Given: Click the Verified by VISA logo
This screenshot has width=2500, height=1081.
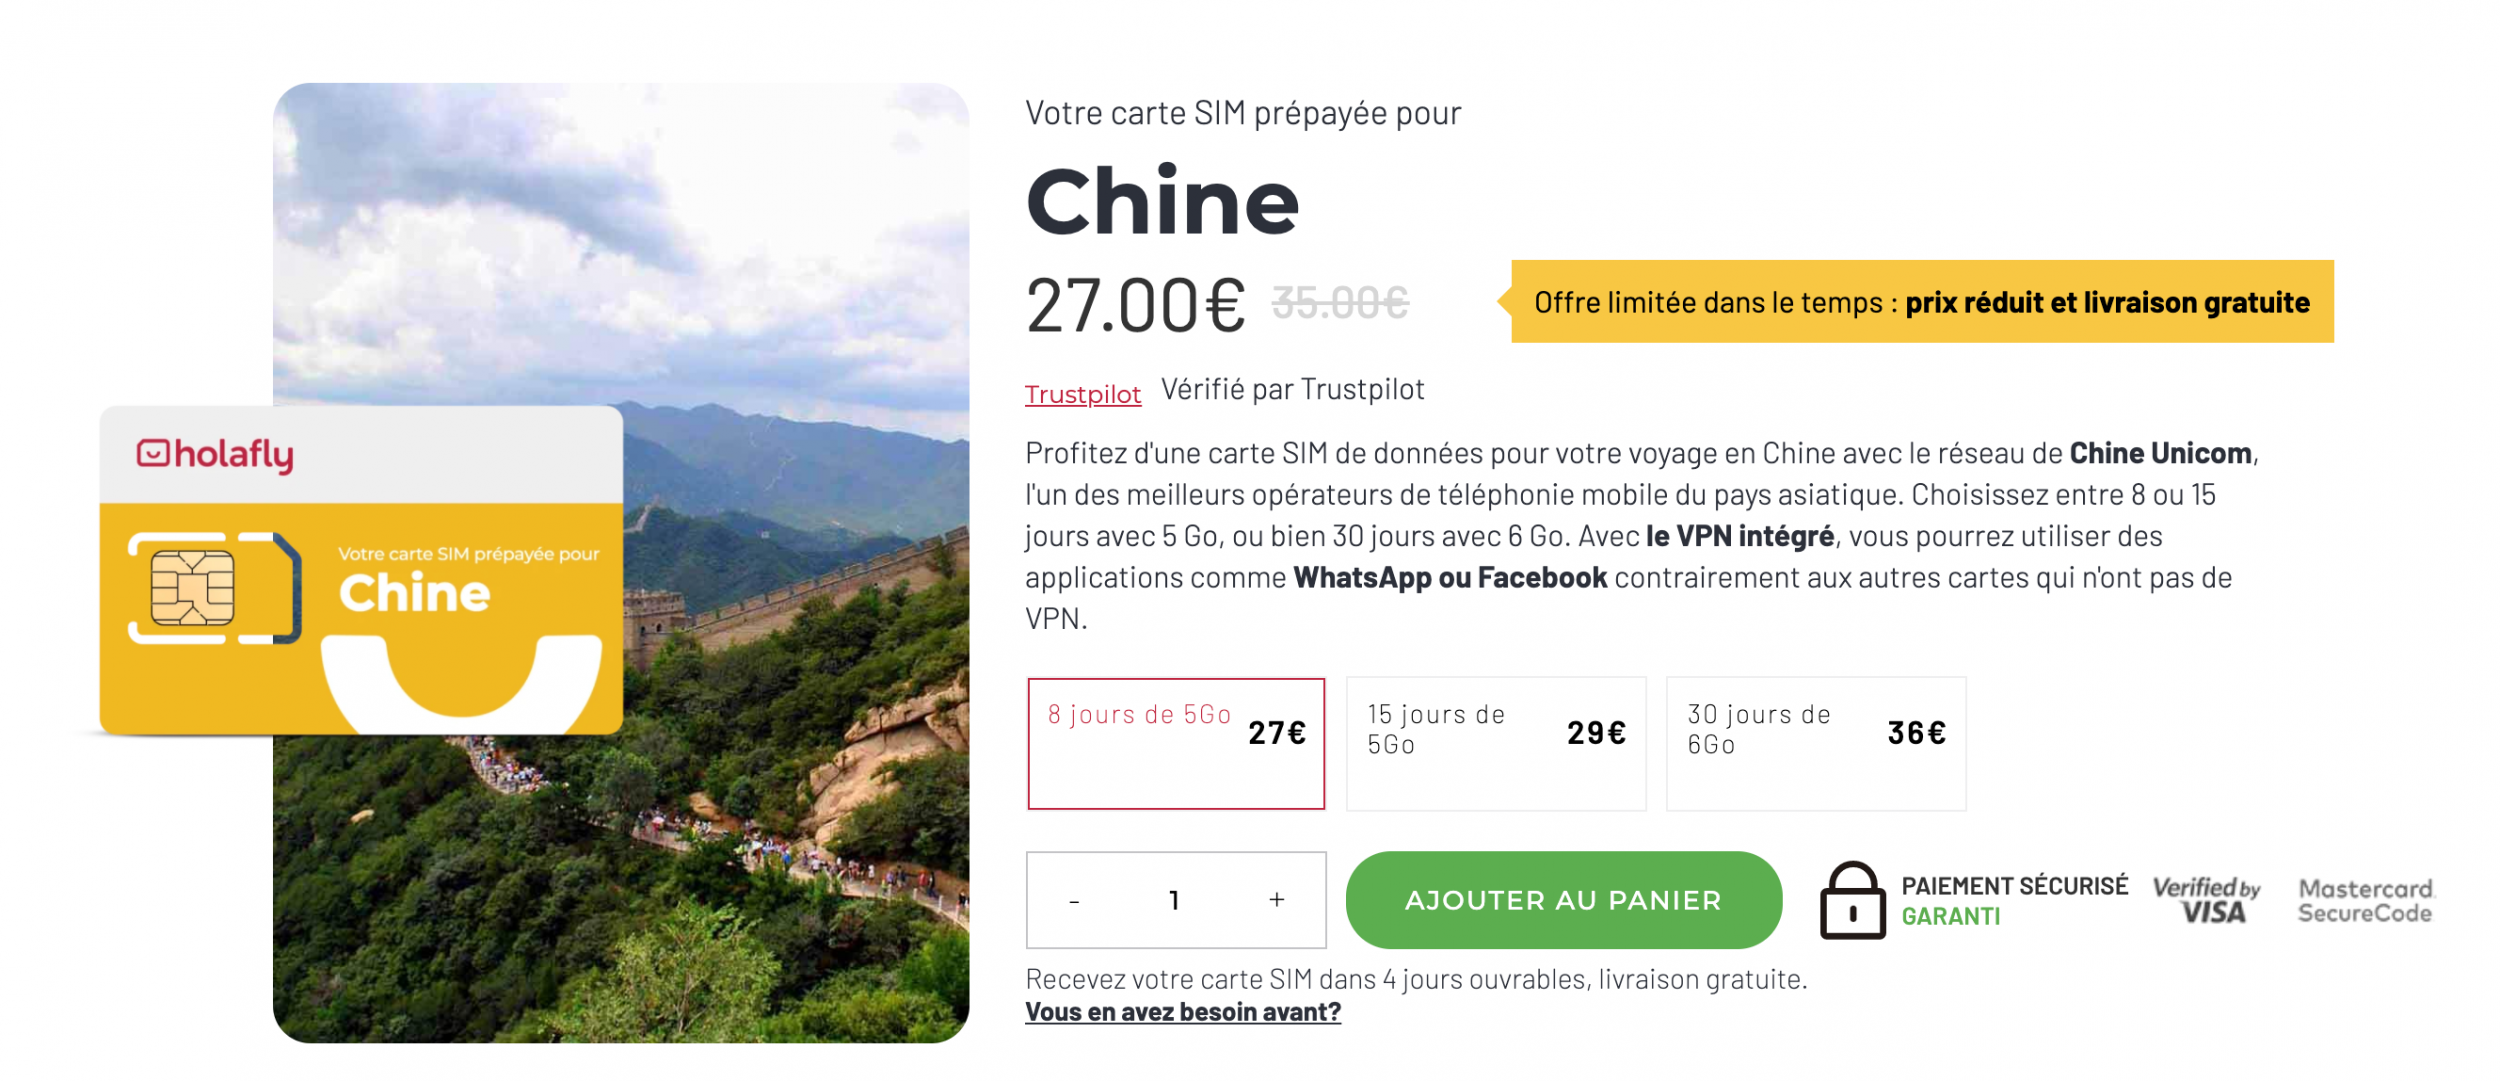Looking at the screenshot, I should coord(2206,900).
